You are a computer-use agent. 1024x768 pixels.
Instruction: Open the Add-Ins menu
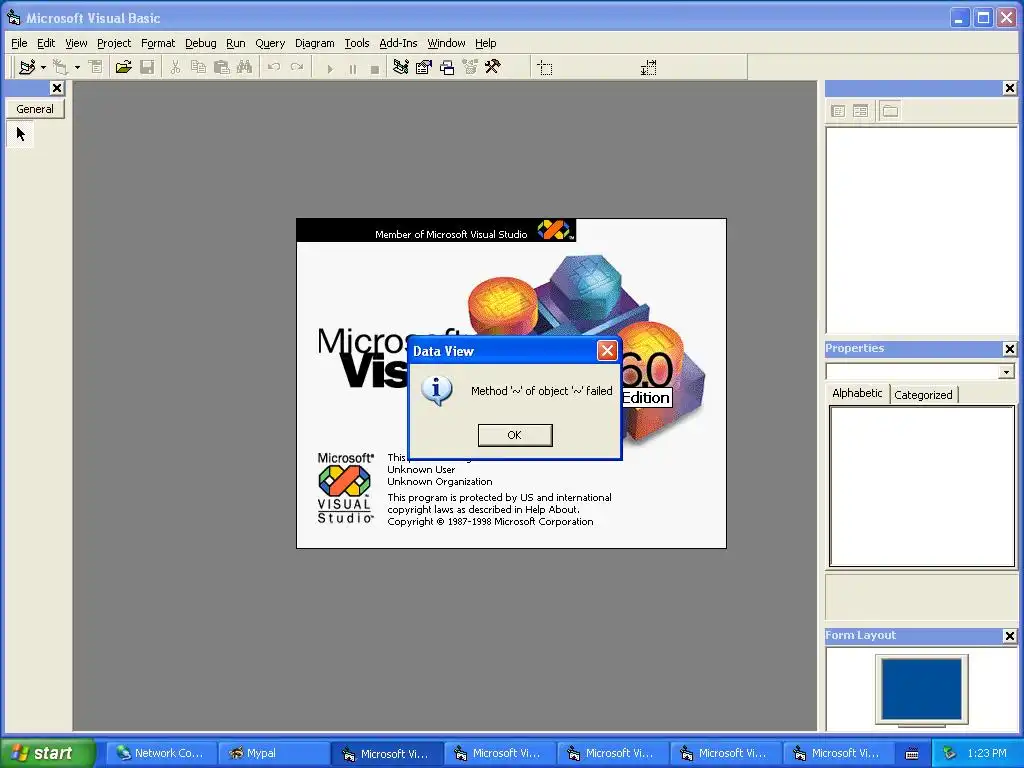point(398,43)
